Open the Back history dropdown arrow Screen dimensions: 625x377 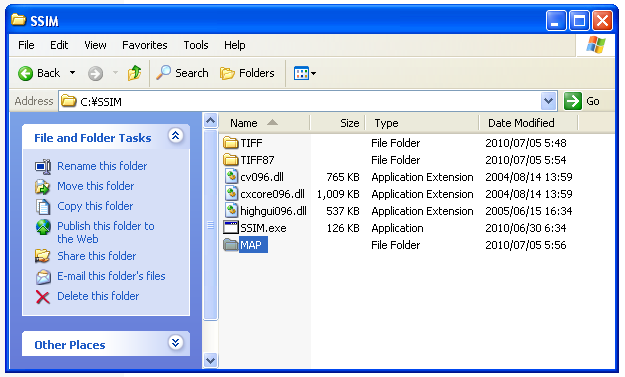point(72,73)
